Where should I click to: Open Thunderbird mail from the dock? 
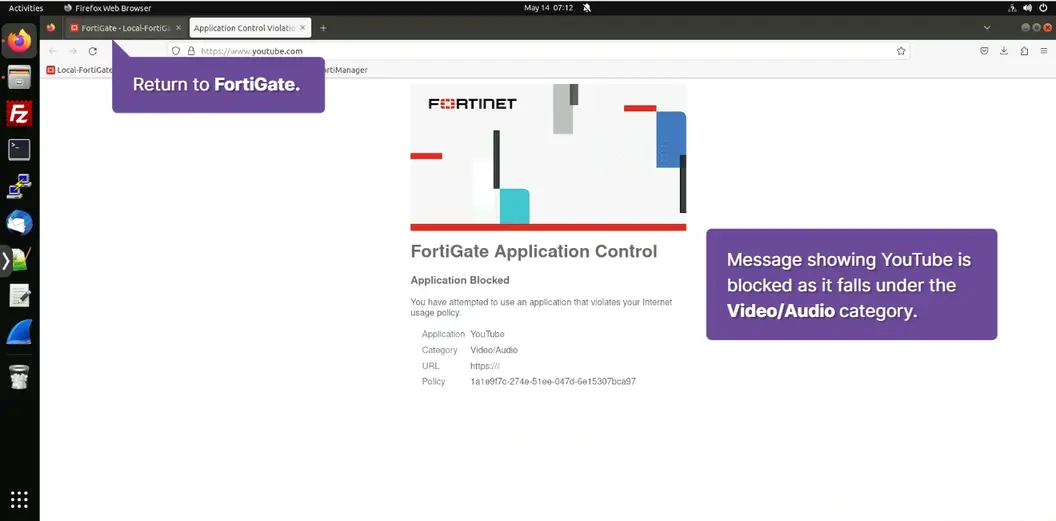[x=20, y=222]
